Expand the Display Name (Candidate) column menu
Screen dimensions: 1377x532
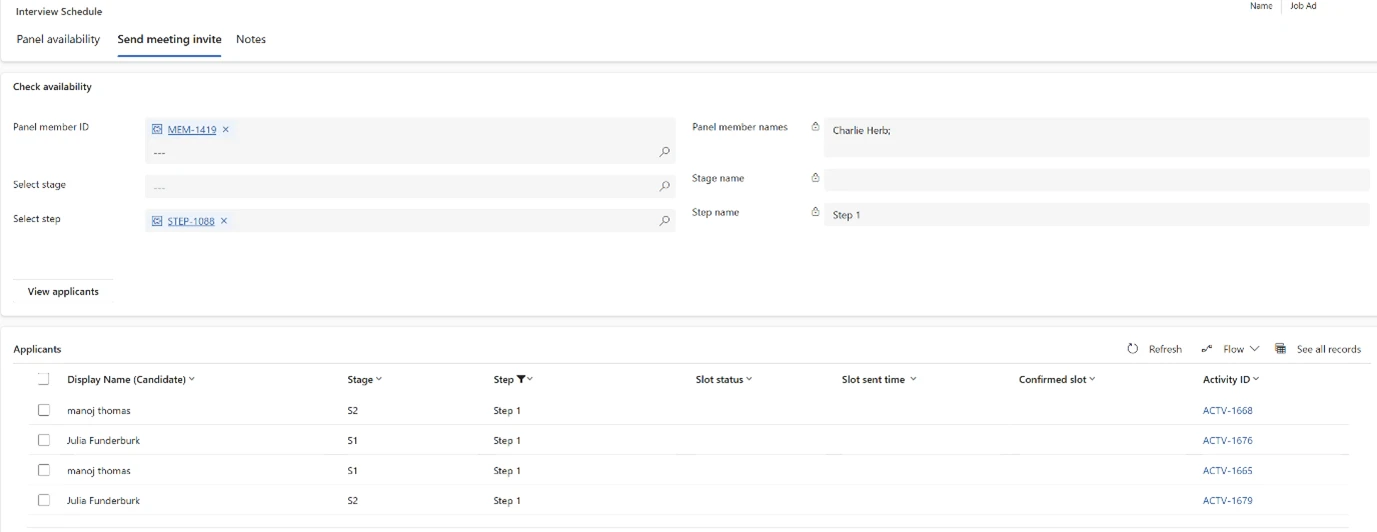[x=192, y=380]
